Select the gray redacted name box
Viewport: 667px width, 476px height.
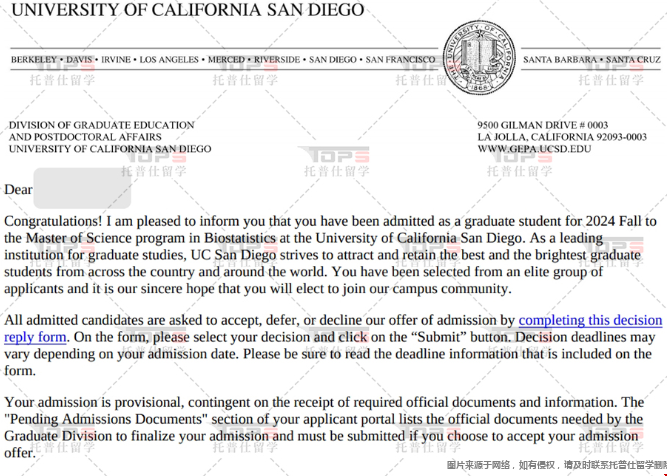click(x=82, y=188)
